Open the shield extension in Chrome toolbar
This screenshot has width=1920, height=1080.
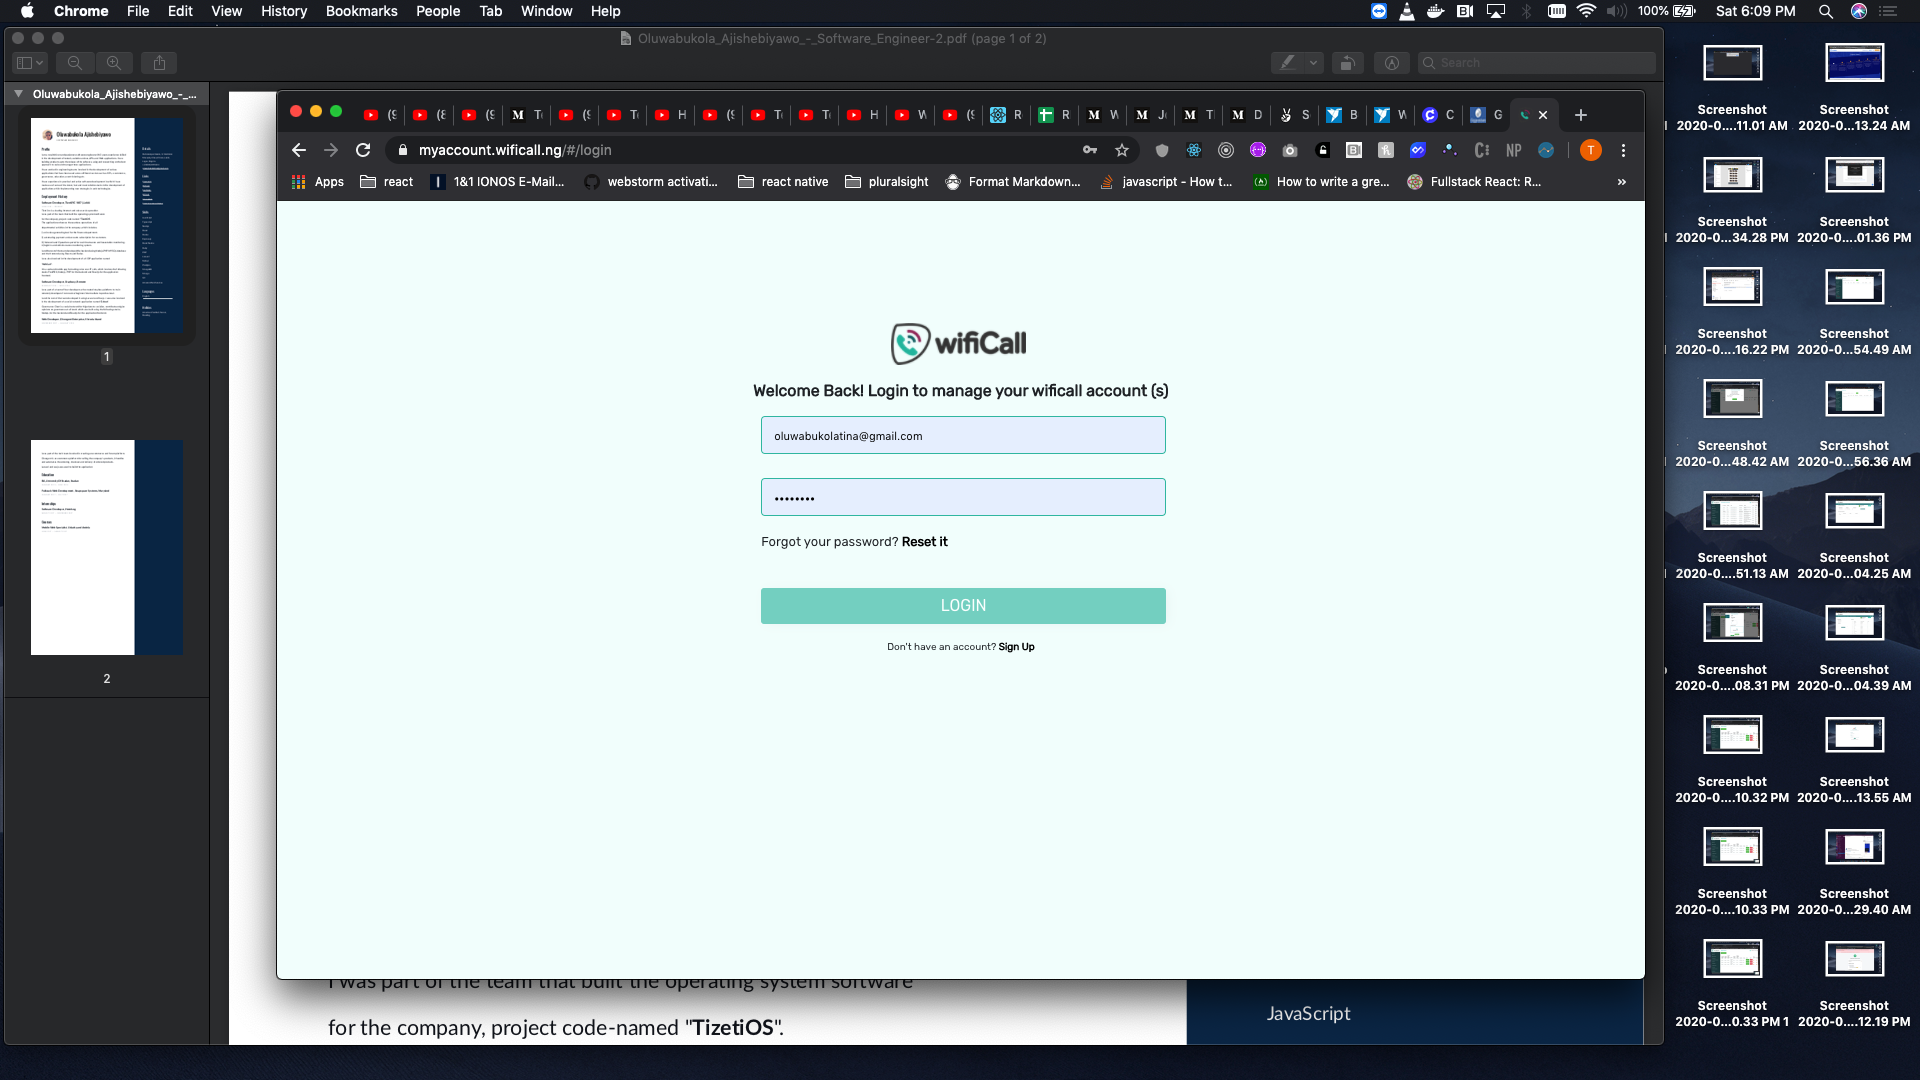(x=1162, y=150)
